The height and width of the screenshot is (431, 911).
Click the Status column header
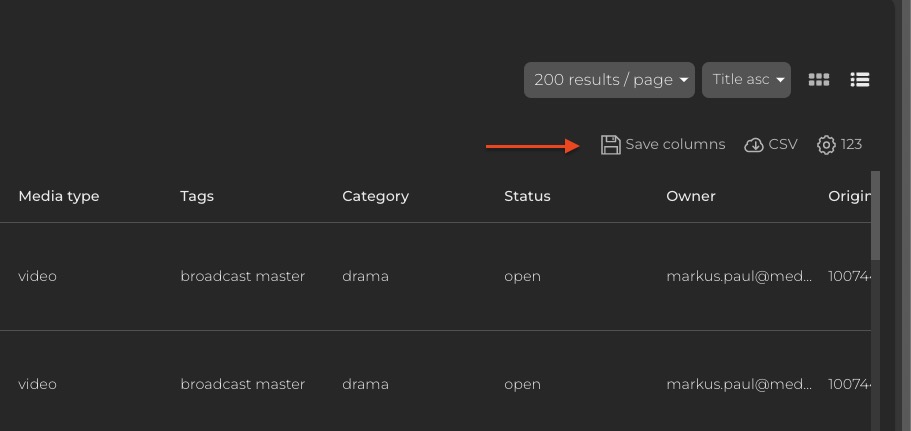coord(527,196)
